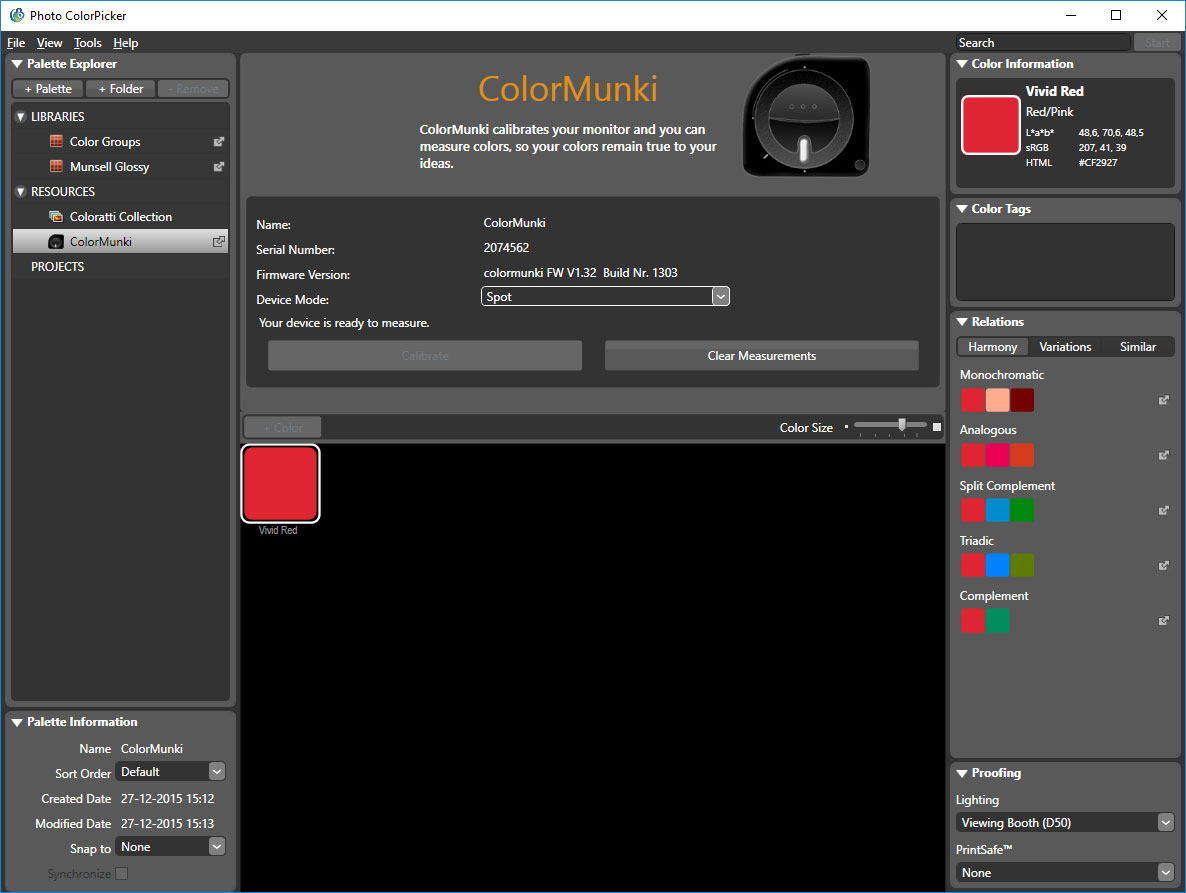
Task: Click the + Folder button
Action: click(120, 89)
